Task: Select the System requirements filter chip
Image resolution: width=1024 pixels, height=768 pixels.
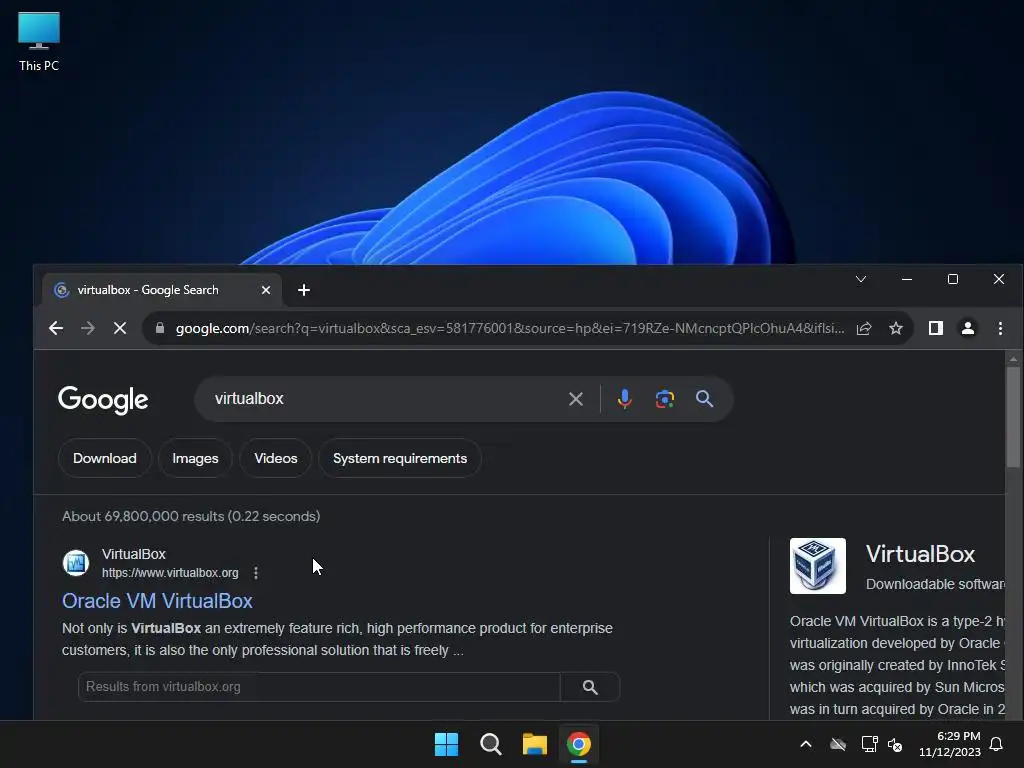Action: 400,458
